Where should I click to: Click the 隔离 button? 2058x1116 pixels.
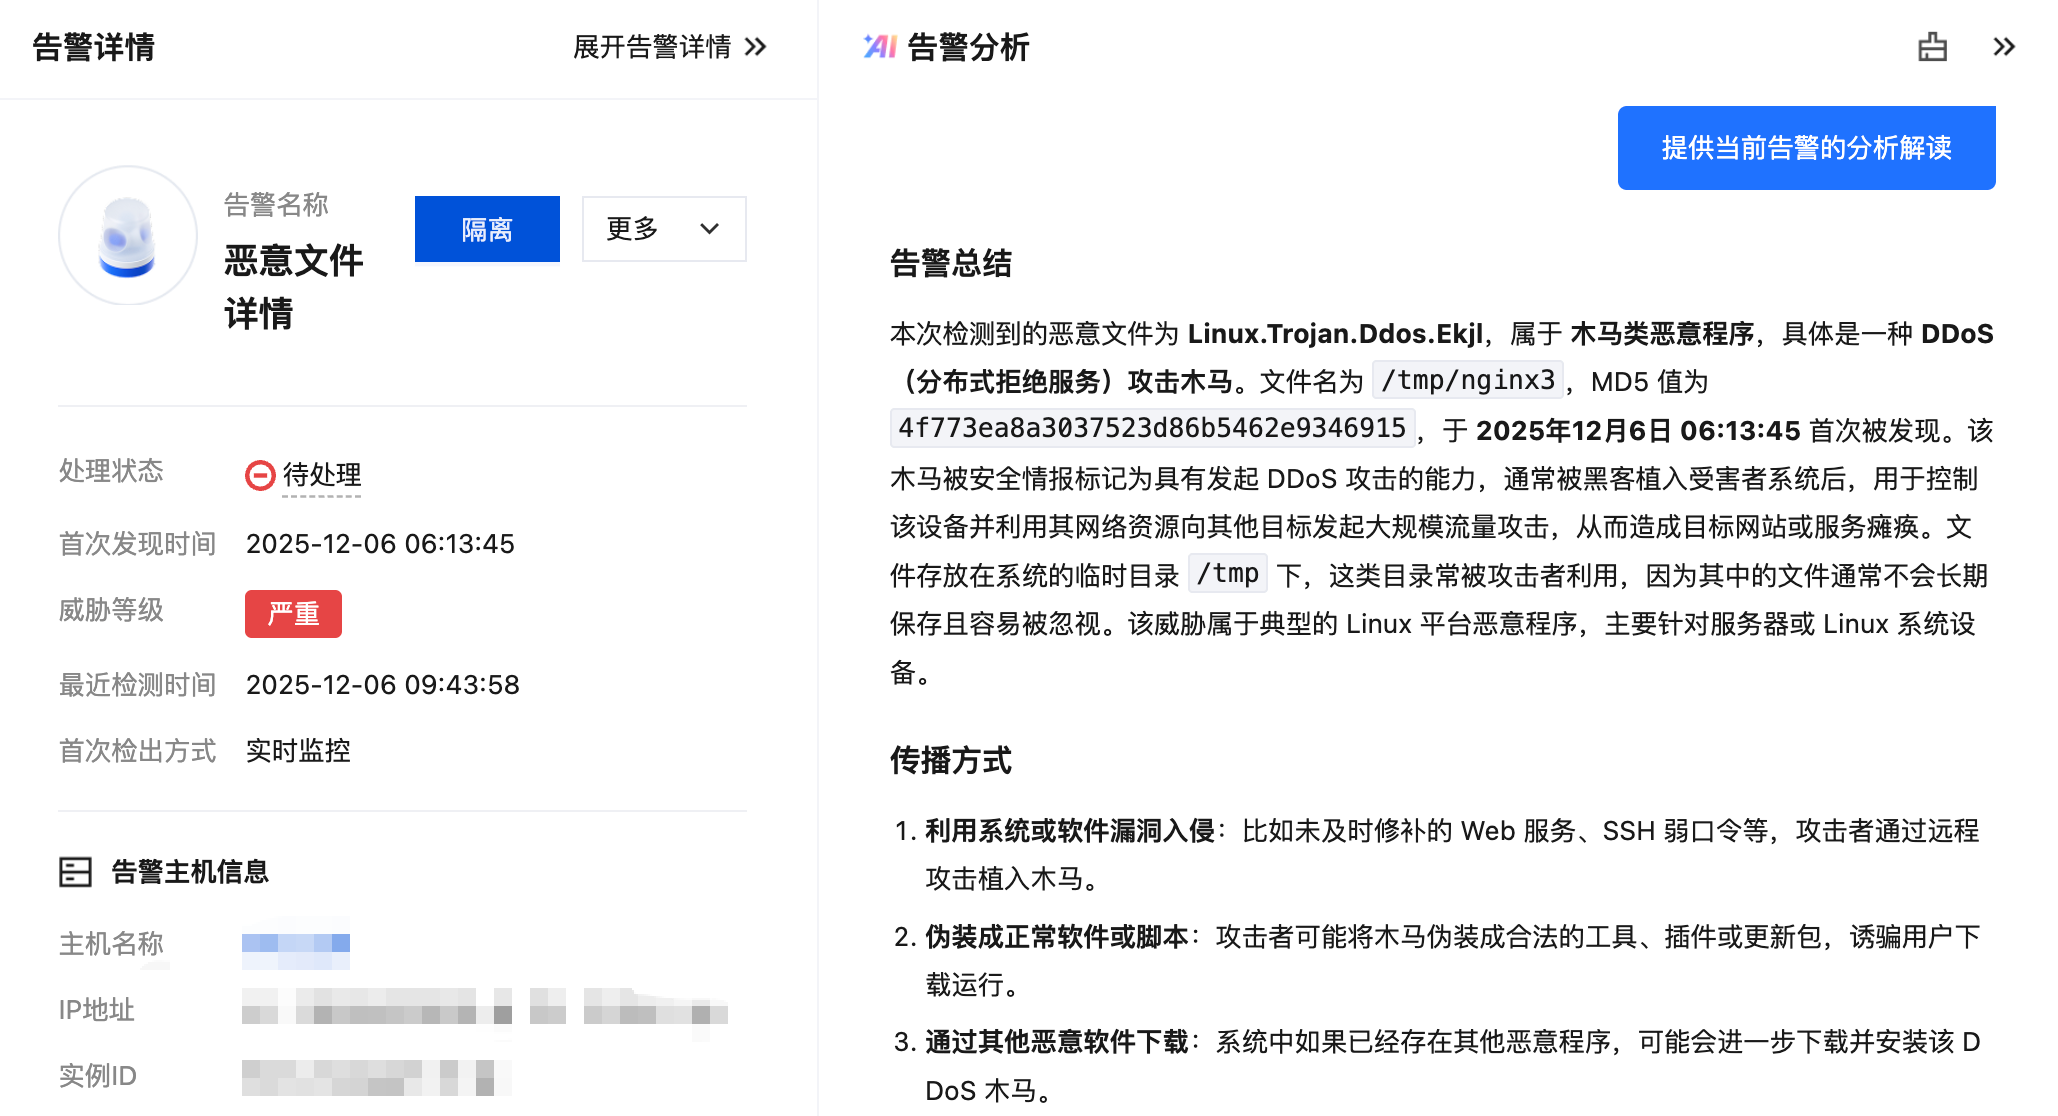[487, 229]
